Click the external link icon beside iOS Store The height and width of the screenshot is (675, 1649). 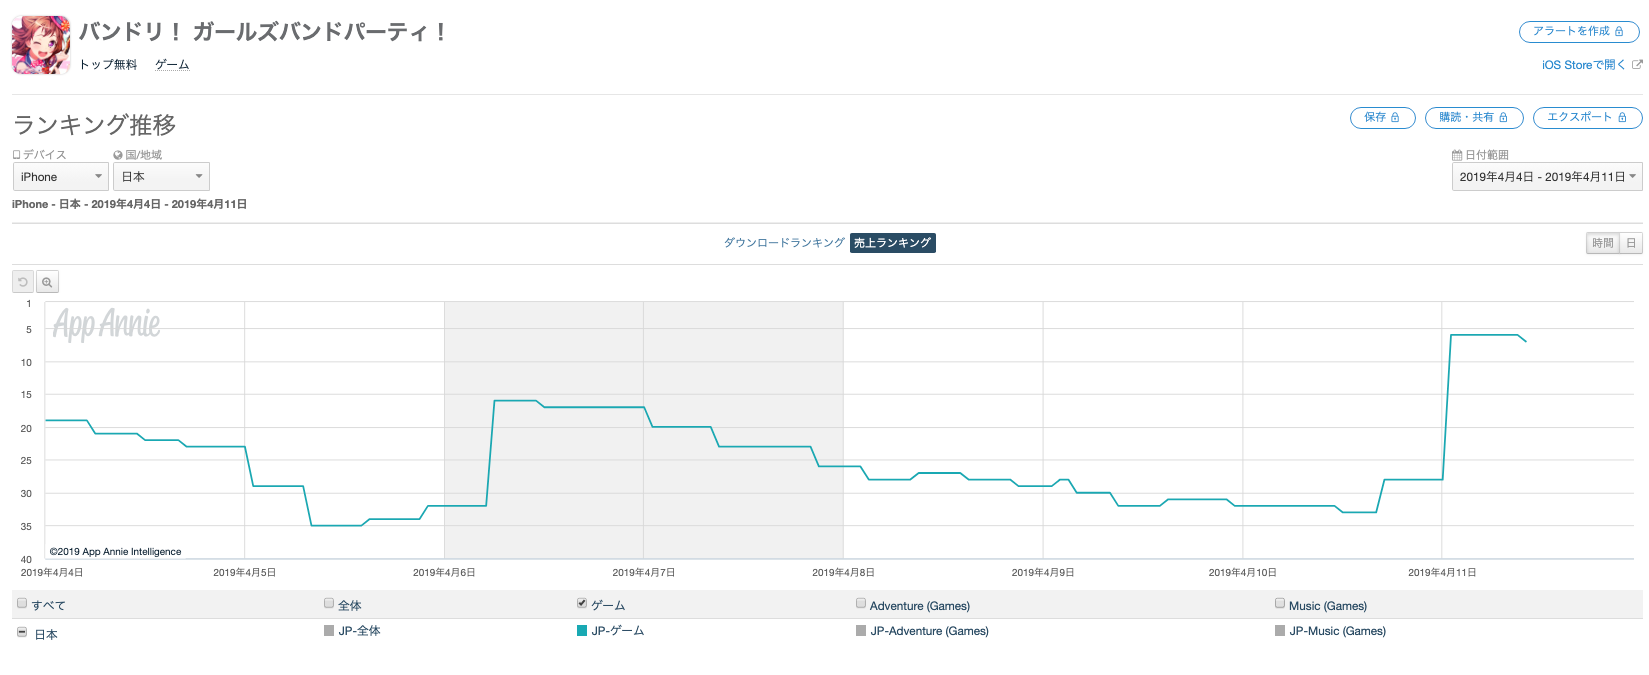click(1637, 65)
